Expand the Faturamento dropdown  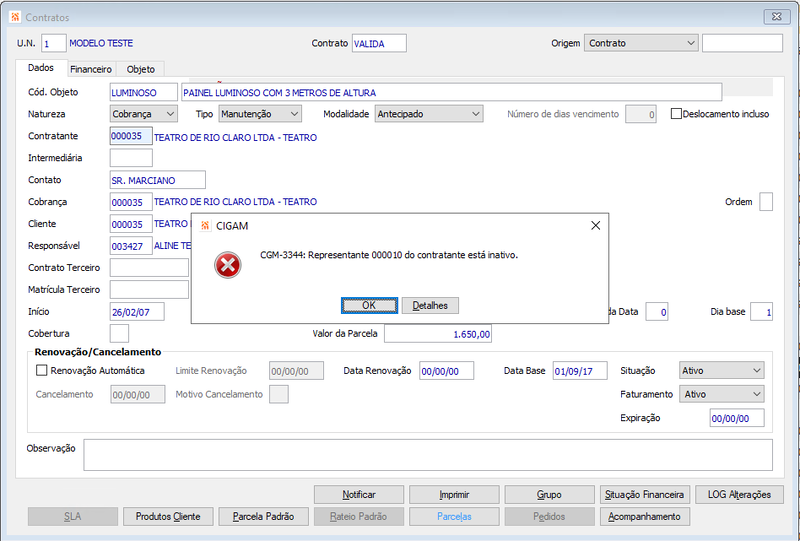coord(721,394)
